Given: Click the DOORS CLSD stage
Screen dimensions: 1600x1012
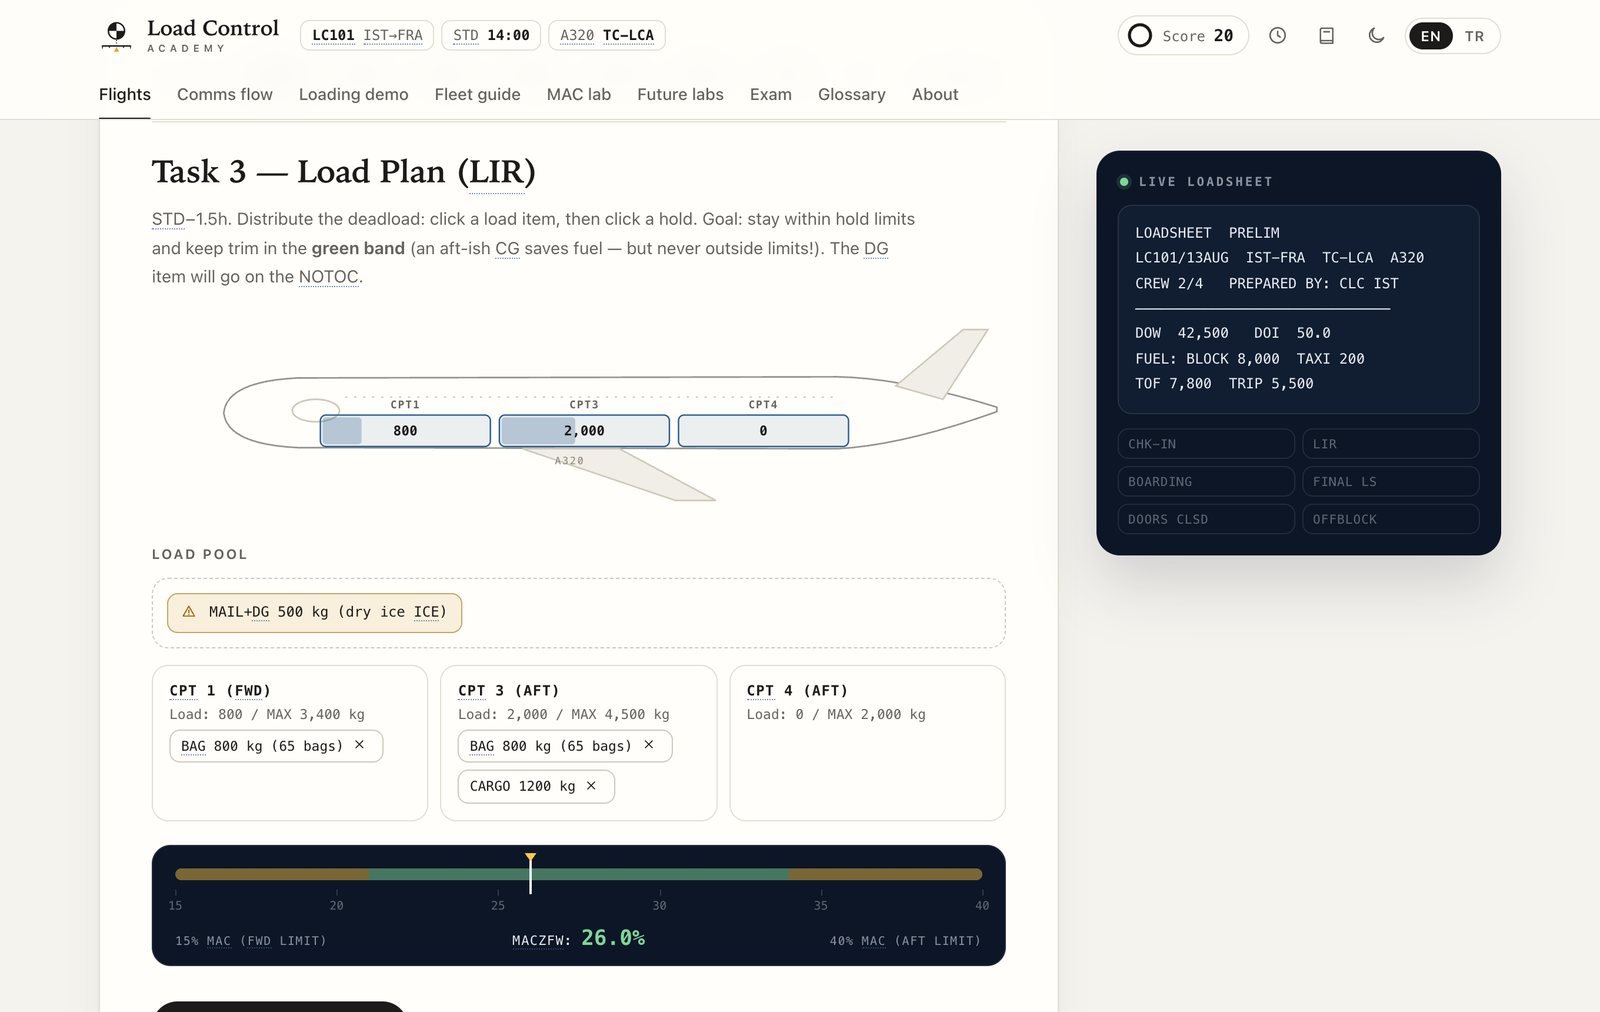Looking at the screenshot, I should click(x=1206, y=520).
